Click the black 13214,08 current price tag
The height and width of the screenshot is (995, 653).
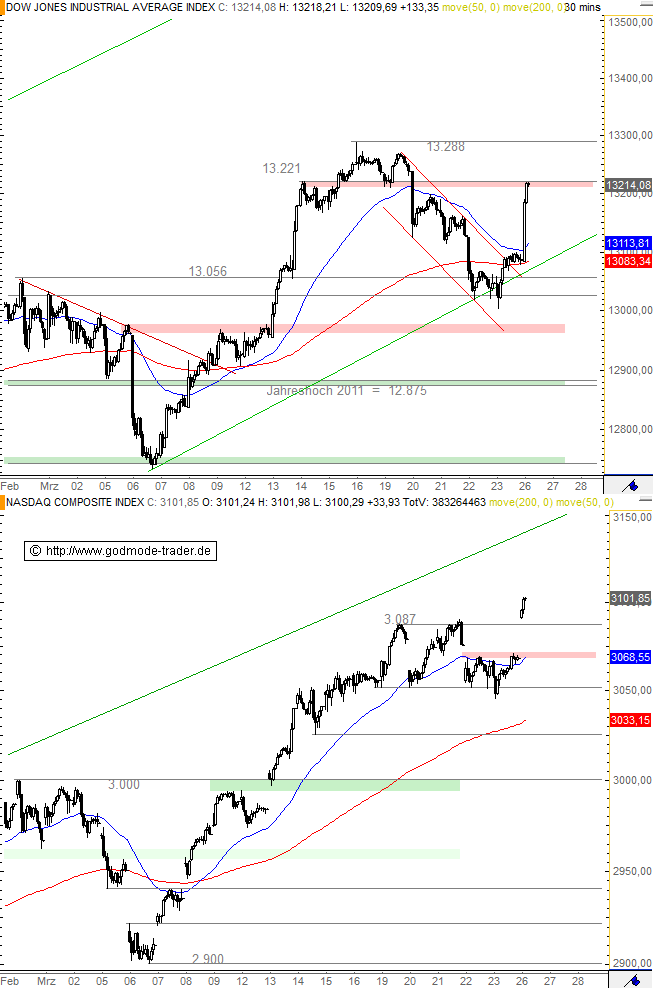pyautogui.click(x=628, y=185)
